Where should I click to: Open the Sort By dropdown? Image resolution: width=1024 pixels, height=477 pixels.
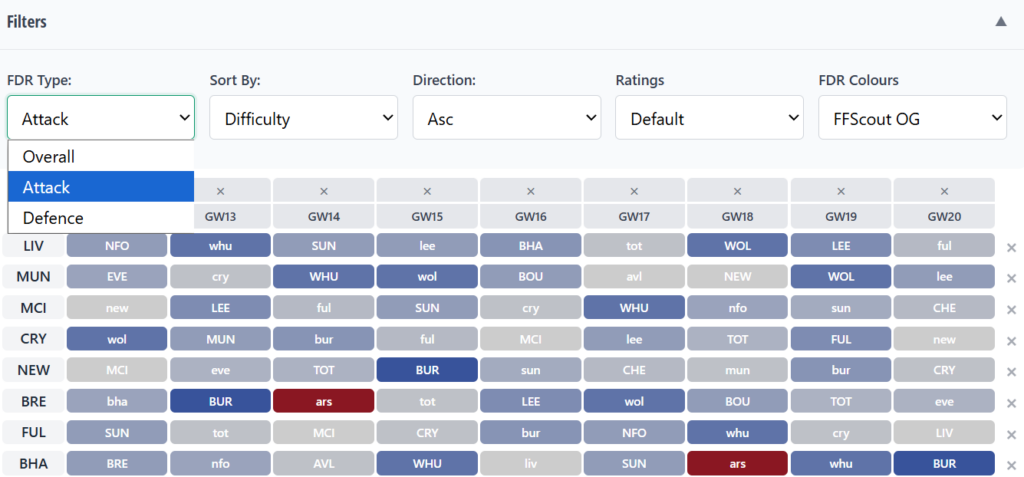[303, 118]
